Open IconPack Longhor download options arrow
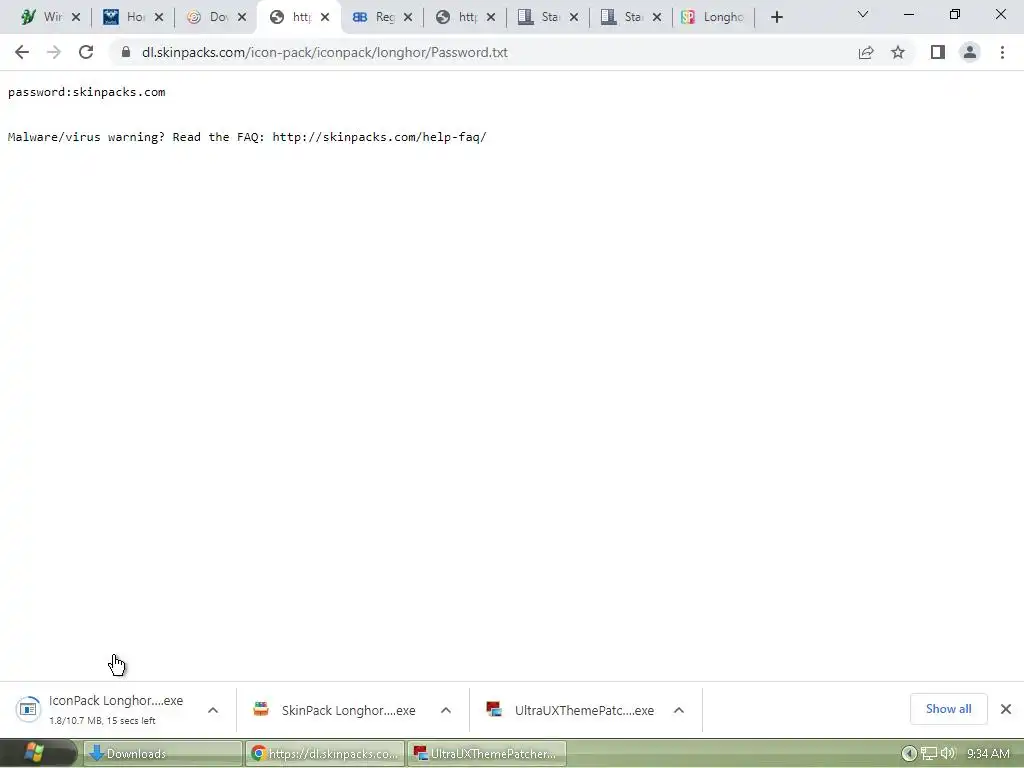 coord(213,710)
